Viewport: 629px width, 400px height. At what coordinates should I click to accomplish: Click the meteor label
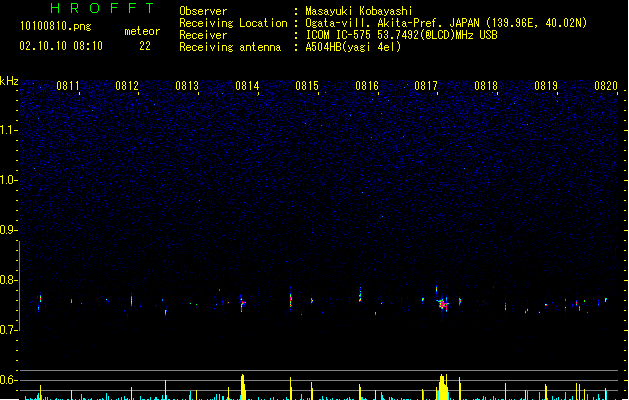tap(142, 31)
